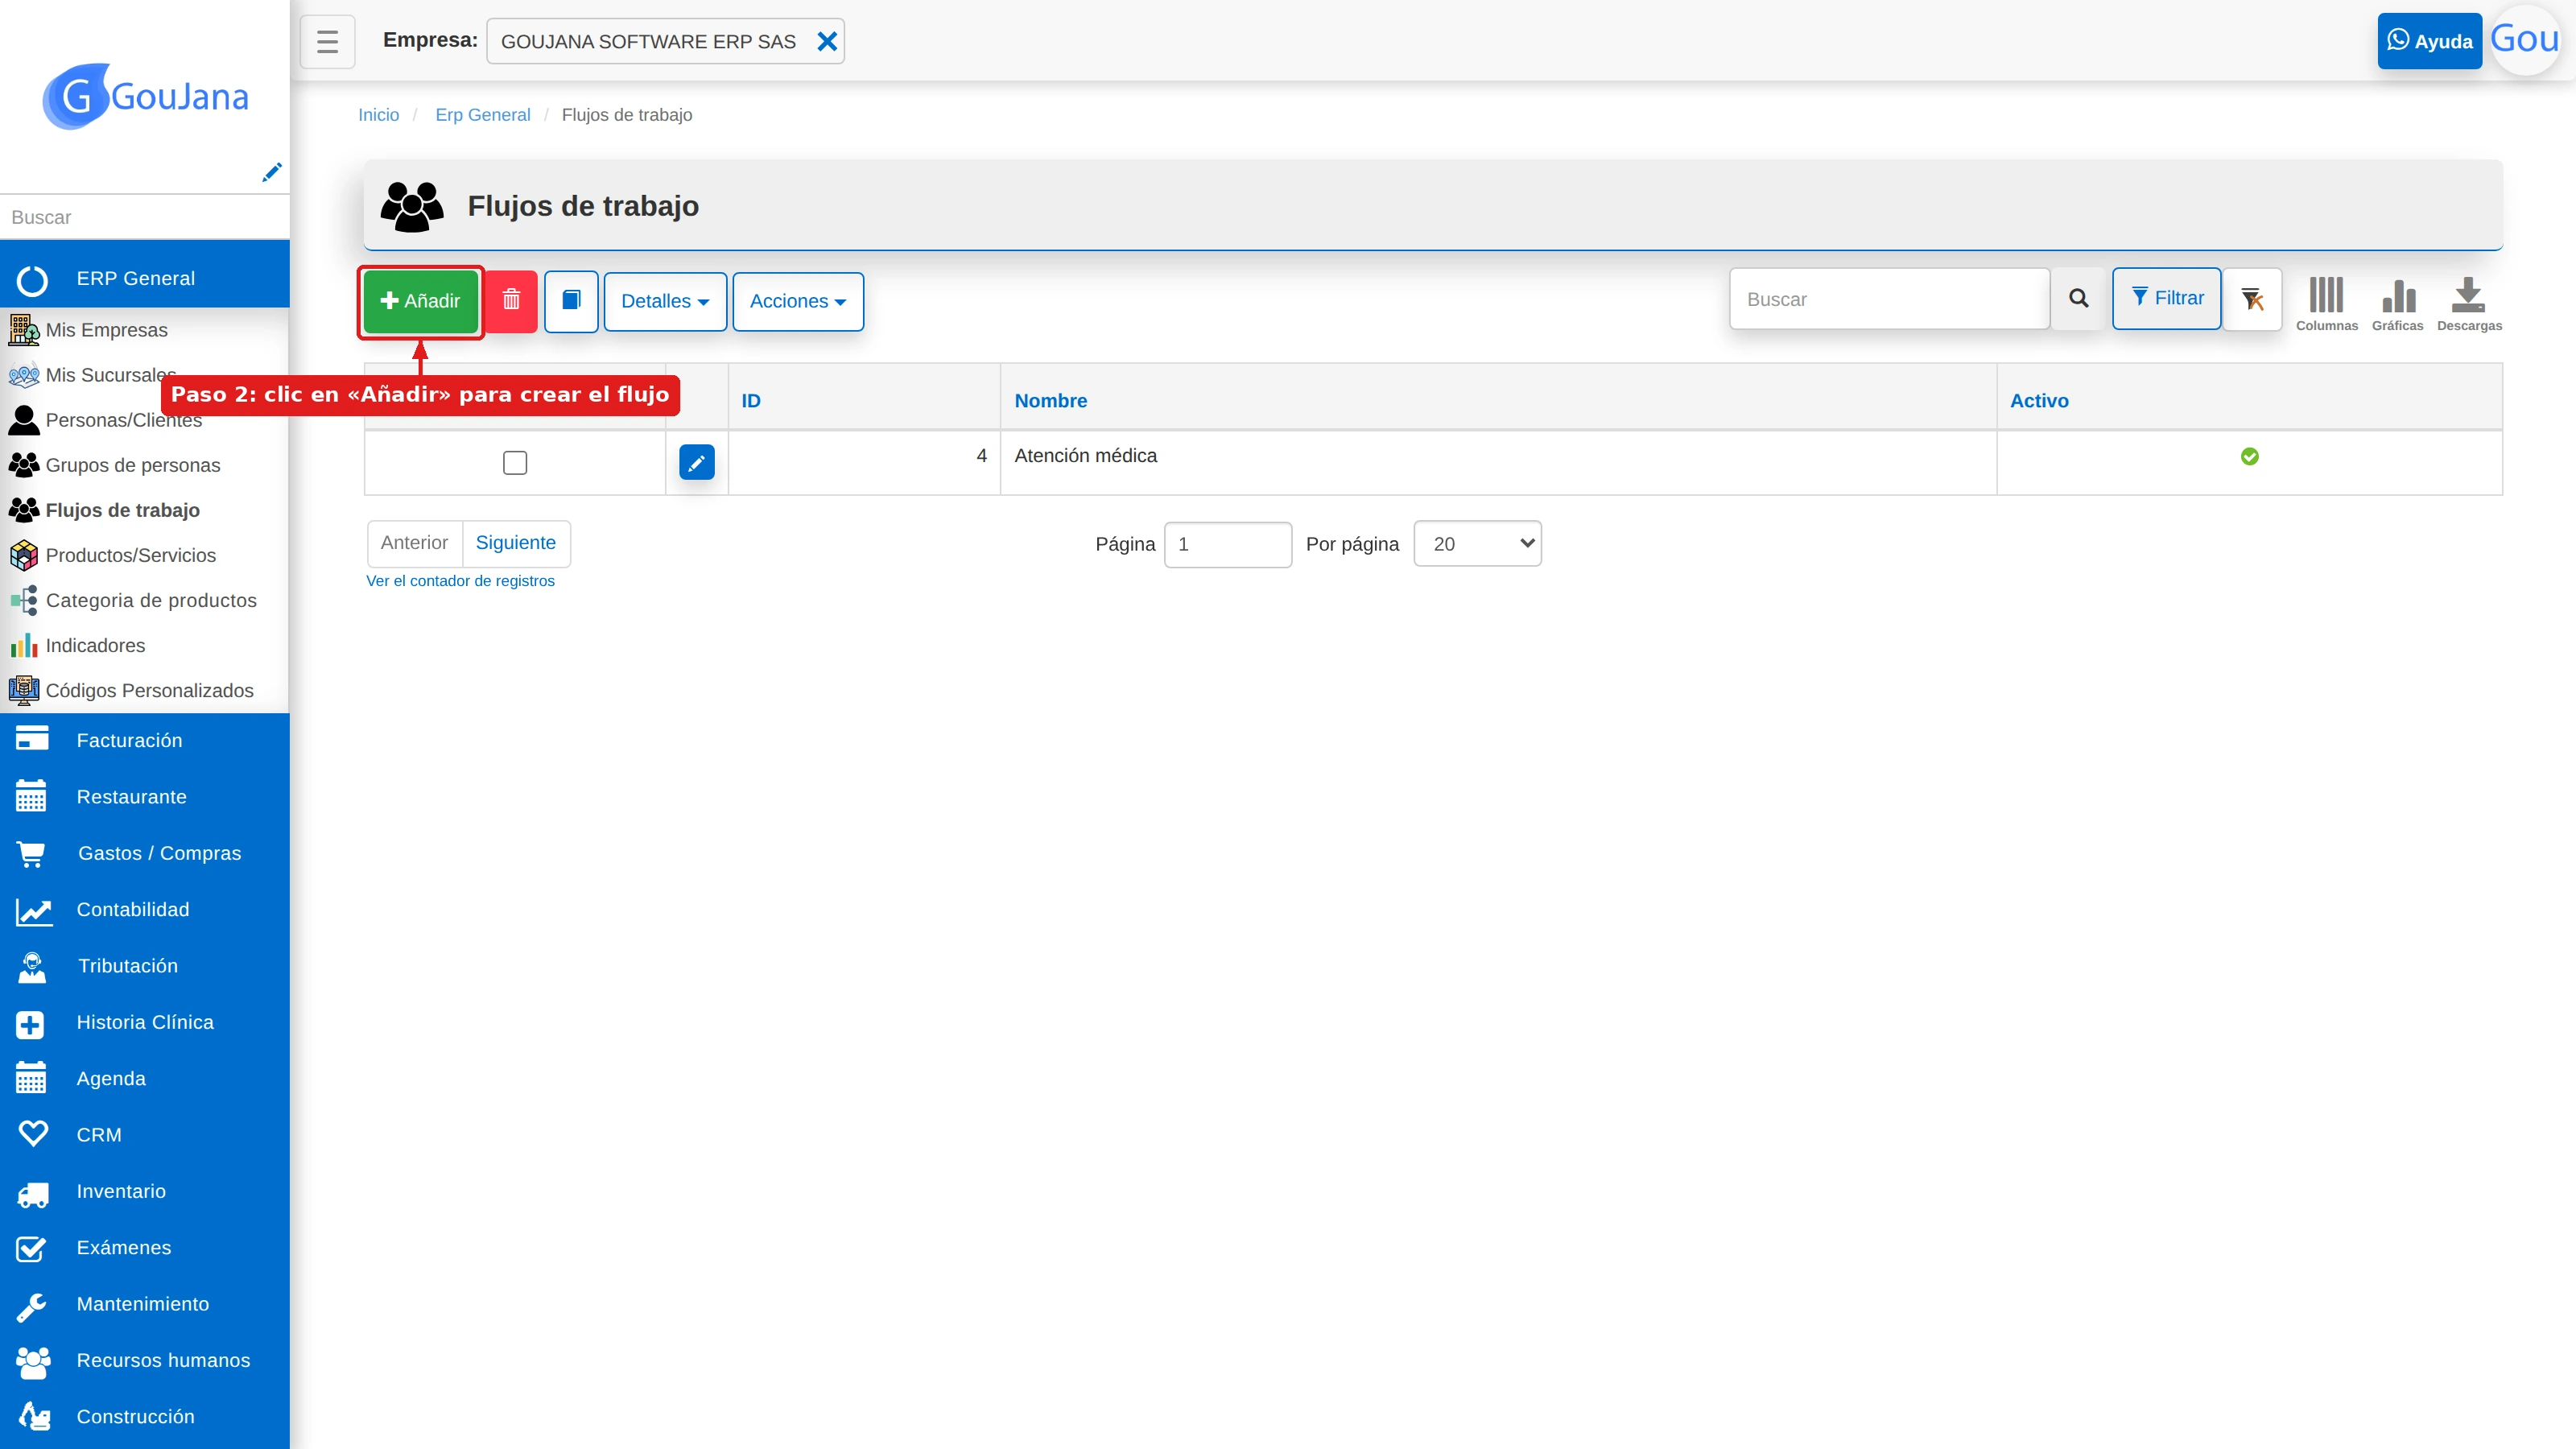The image size is (2576, 1449).
Task: Click the green Añadir button
Action: pos(420,301)
